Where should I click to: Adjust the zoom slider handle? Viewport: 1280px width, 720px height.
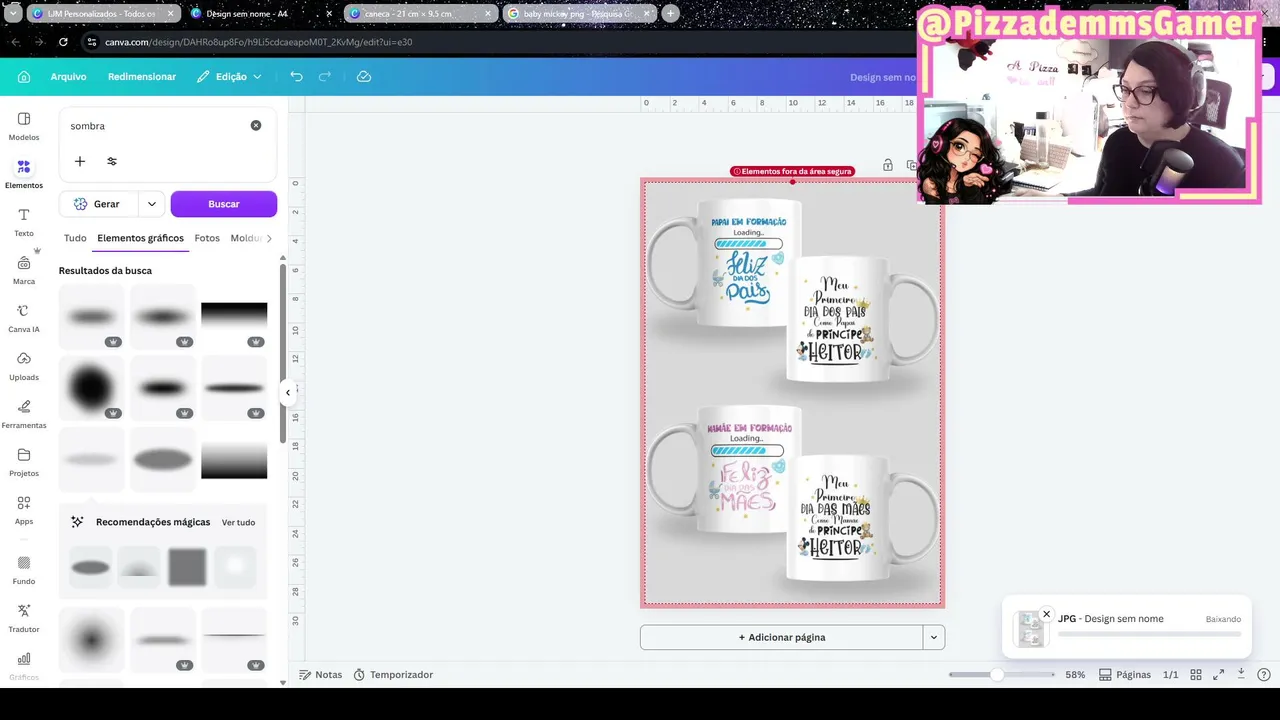pos(997,675)
